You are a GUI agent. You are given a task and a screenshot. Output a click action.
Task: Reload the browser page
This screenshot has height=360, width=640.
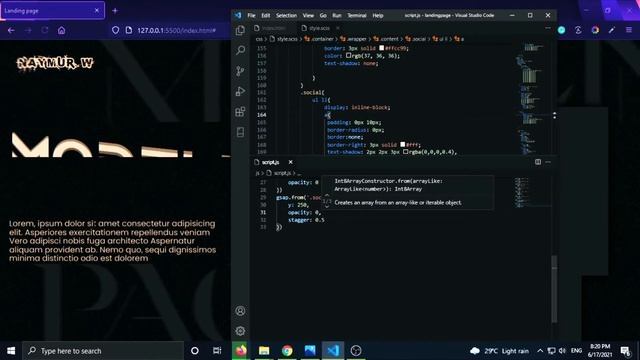pyautogui.click(x=44, y=30)
